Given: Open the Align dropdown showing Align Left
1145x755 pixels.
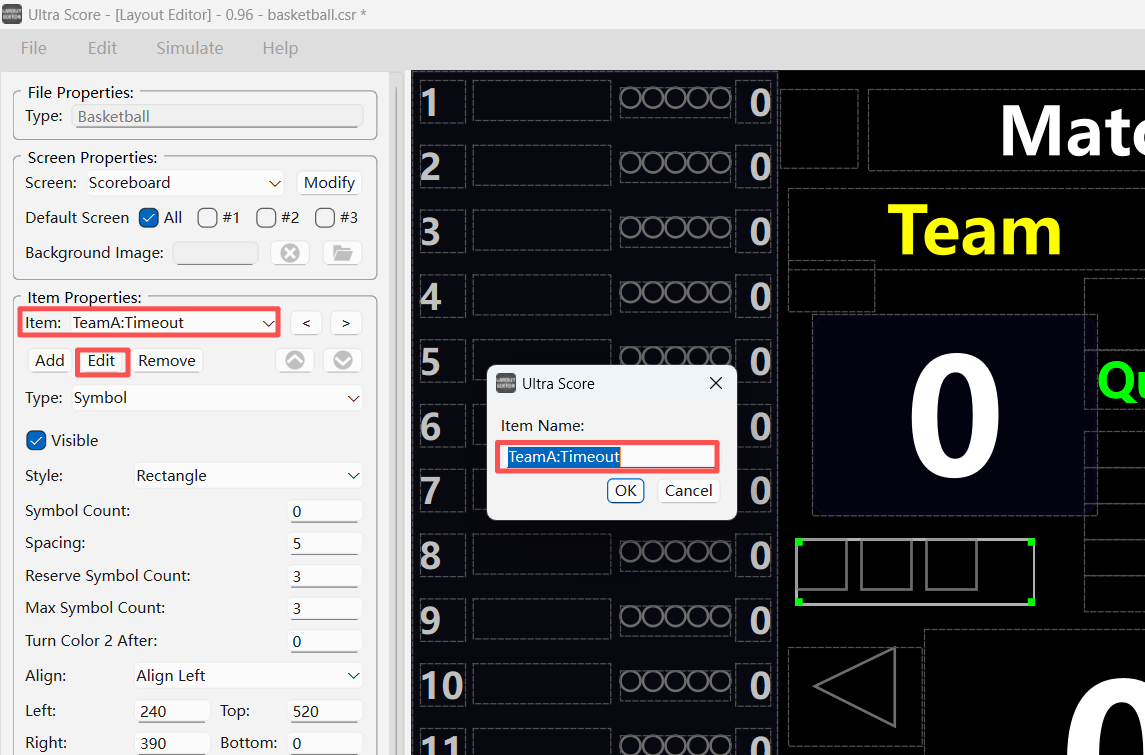Looking at the screenshot, I should pyautogui.click(x=248, y=675).
